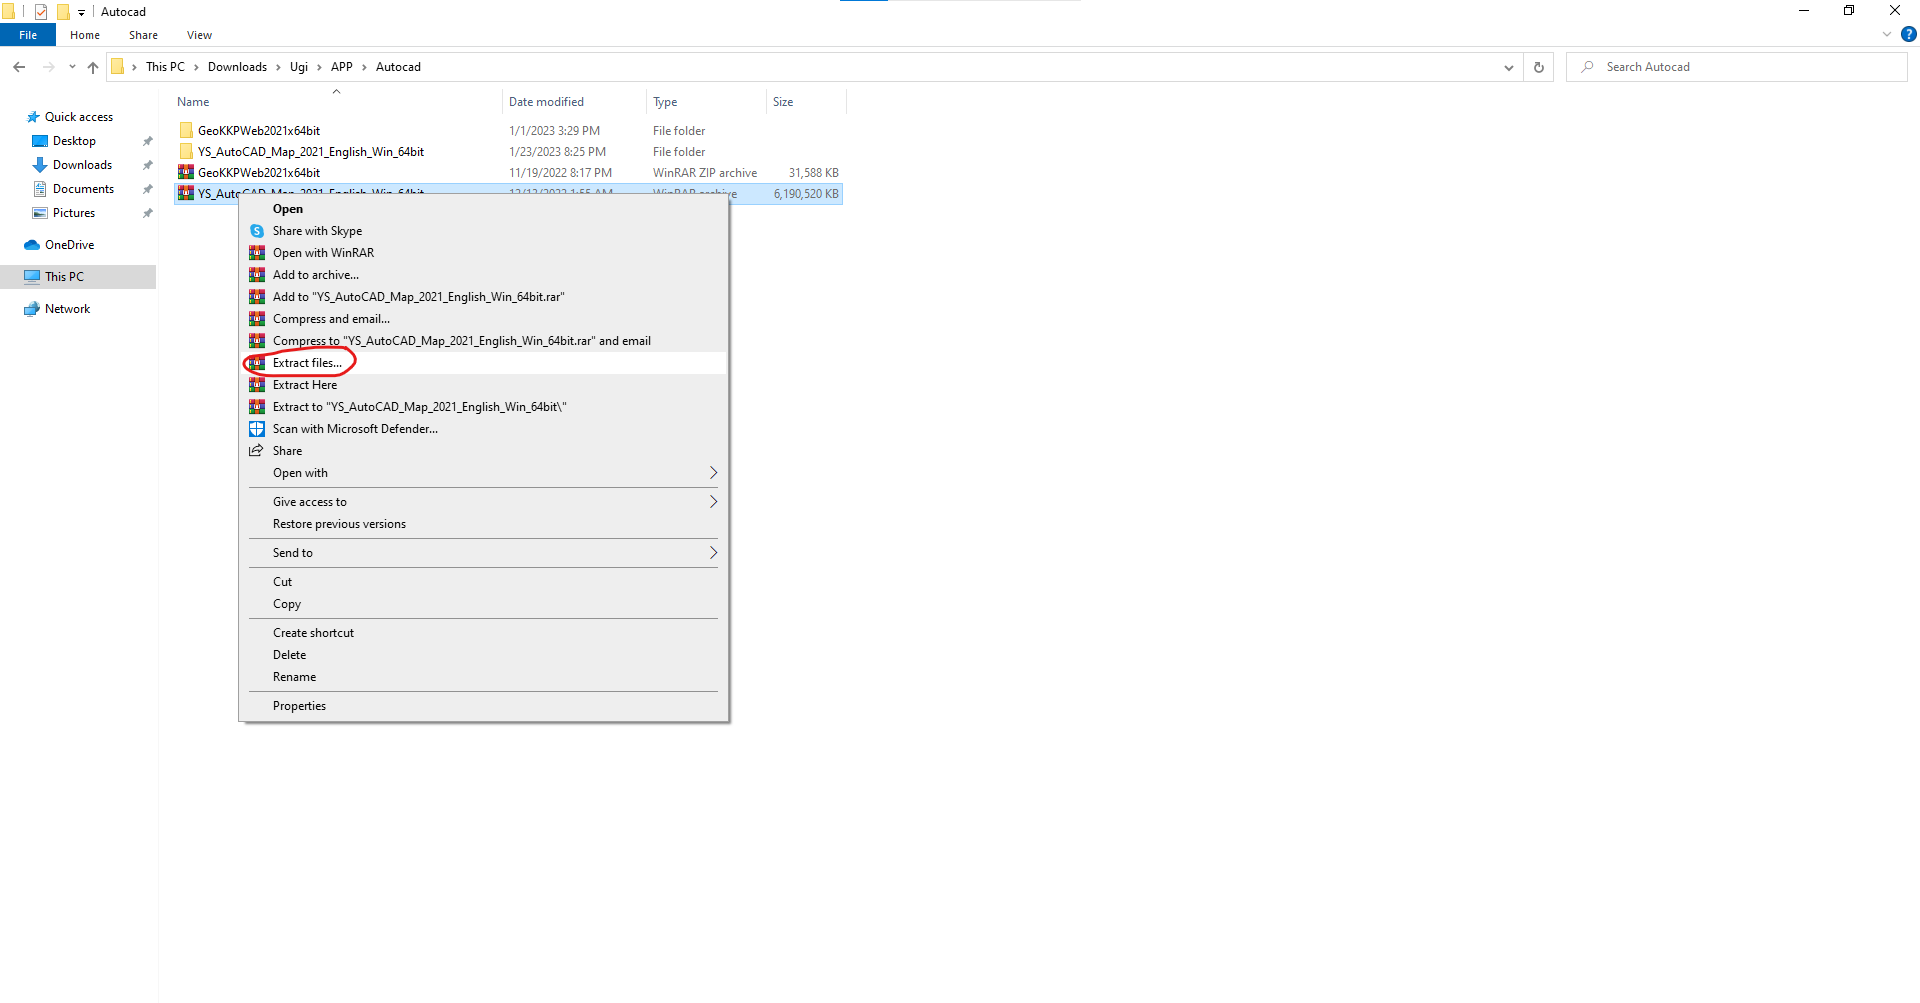Click the GeoKKPWeb2021x64bit folder icon
The width and height of the screenshot is (1920, 1003).
click(186, 131)
